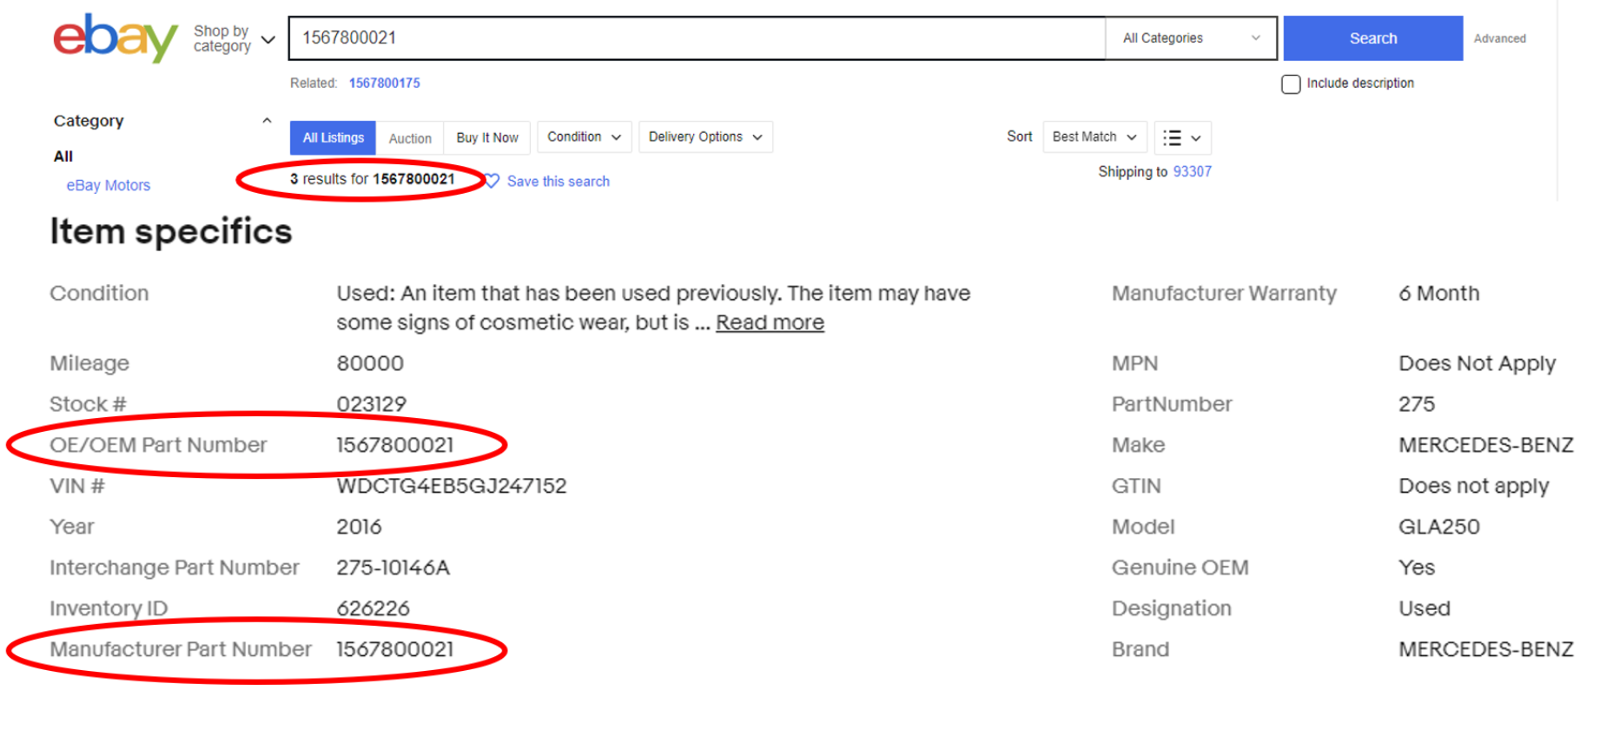Viewport: 1600px width, 737px height.
Task: Collapse the Category section chevron
Action: click(x=266, y=121)
